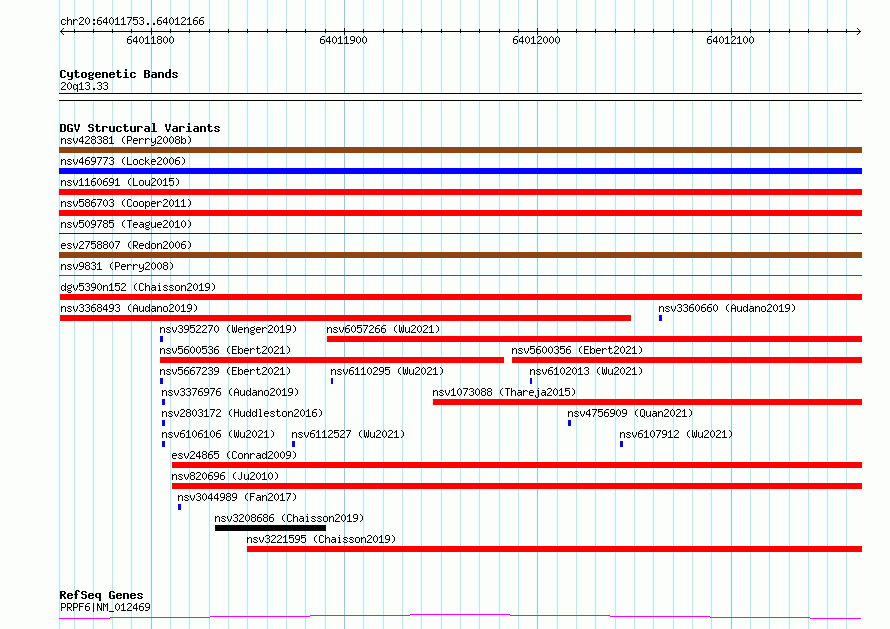Viewport: 890px width, 629px height.
Task: Click the nsv3221595 (Chaisson2019) label
Action: pos(321,539)
